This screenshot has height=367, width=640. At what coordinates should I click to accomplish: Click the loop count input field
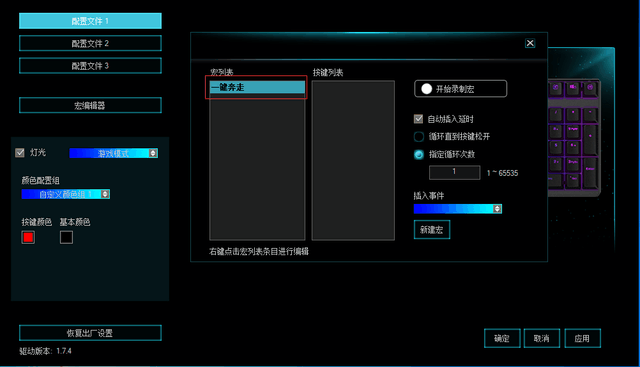[454, 172]
